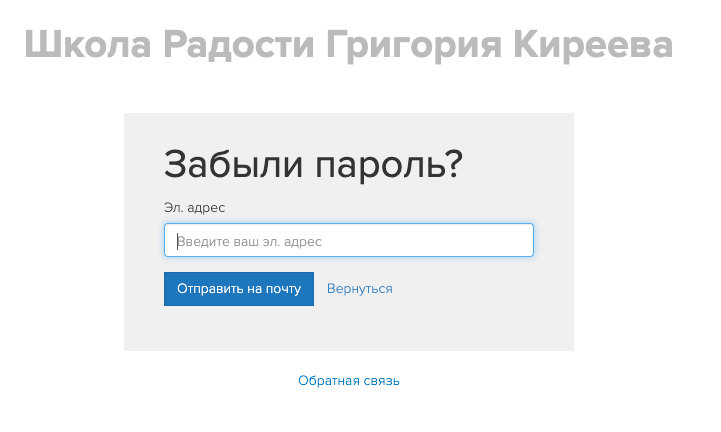Image resolution: width=721 pixels, height=432 pixels.
Task: Follow the 'Вернуться' link
Action: (x=359, y=289)
